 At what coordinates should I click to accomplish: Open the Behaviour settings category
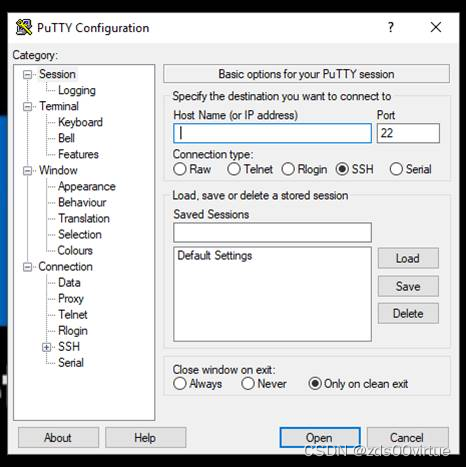click(x=82, y=202)
